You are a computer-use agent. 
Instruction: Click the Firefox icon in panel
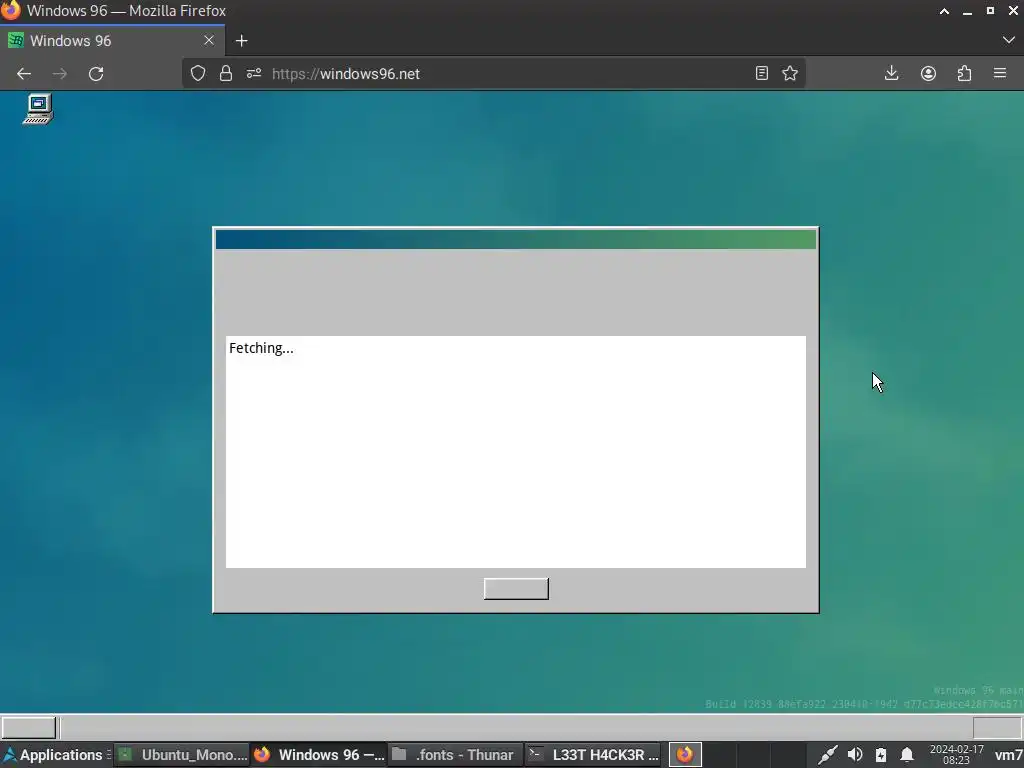coord(685,755)
